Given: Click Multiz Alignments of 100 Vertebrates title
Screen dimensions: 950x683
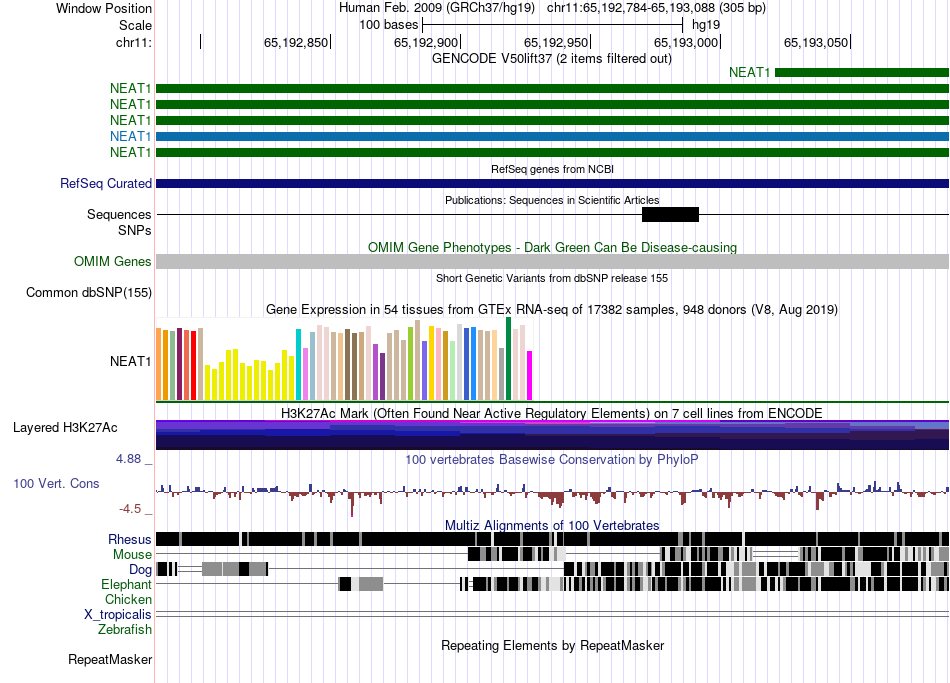Looking at the screenshot, I should coord(552,525).
